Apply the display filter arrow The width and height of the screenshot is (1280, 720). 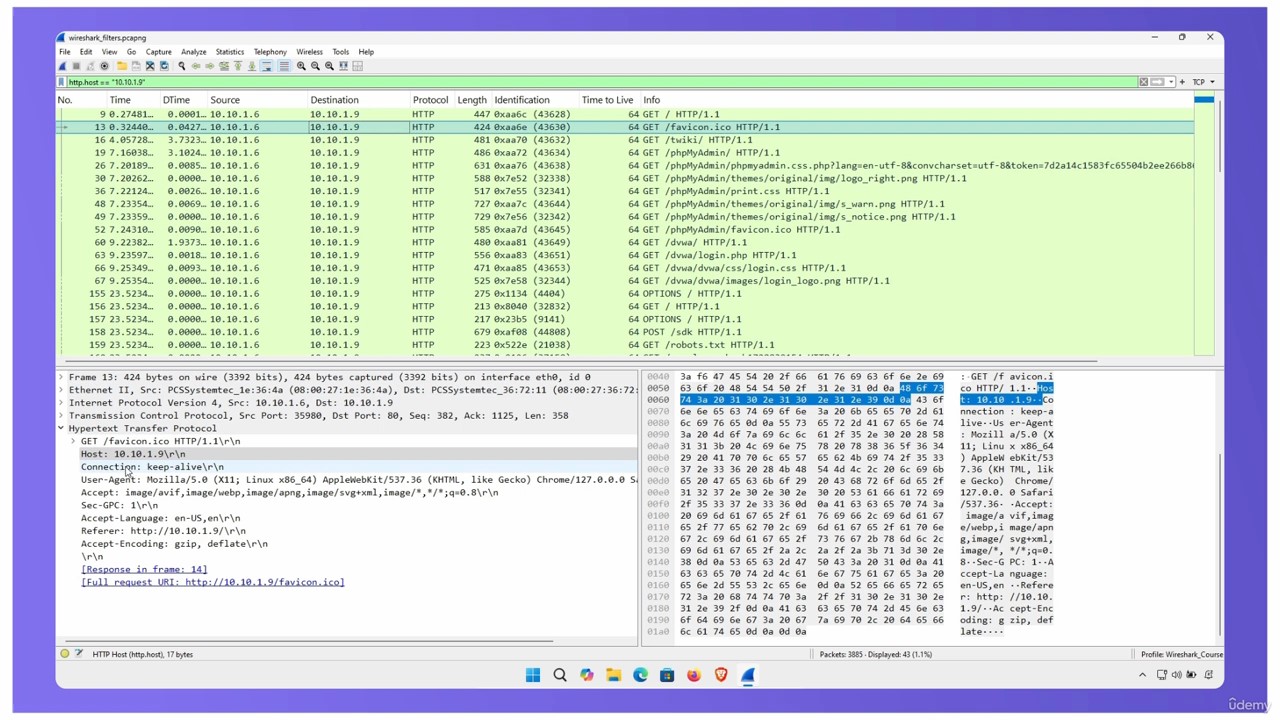coord(1158,82)
